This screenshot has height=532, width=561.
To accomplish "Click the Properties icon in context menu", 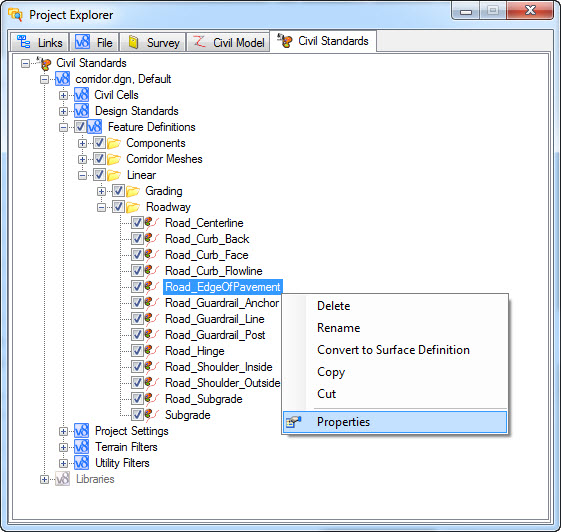I will coord(294,422).
